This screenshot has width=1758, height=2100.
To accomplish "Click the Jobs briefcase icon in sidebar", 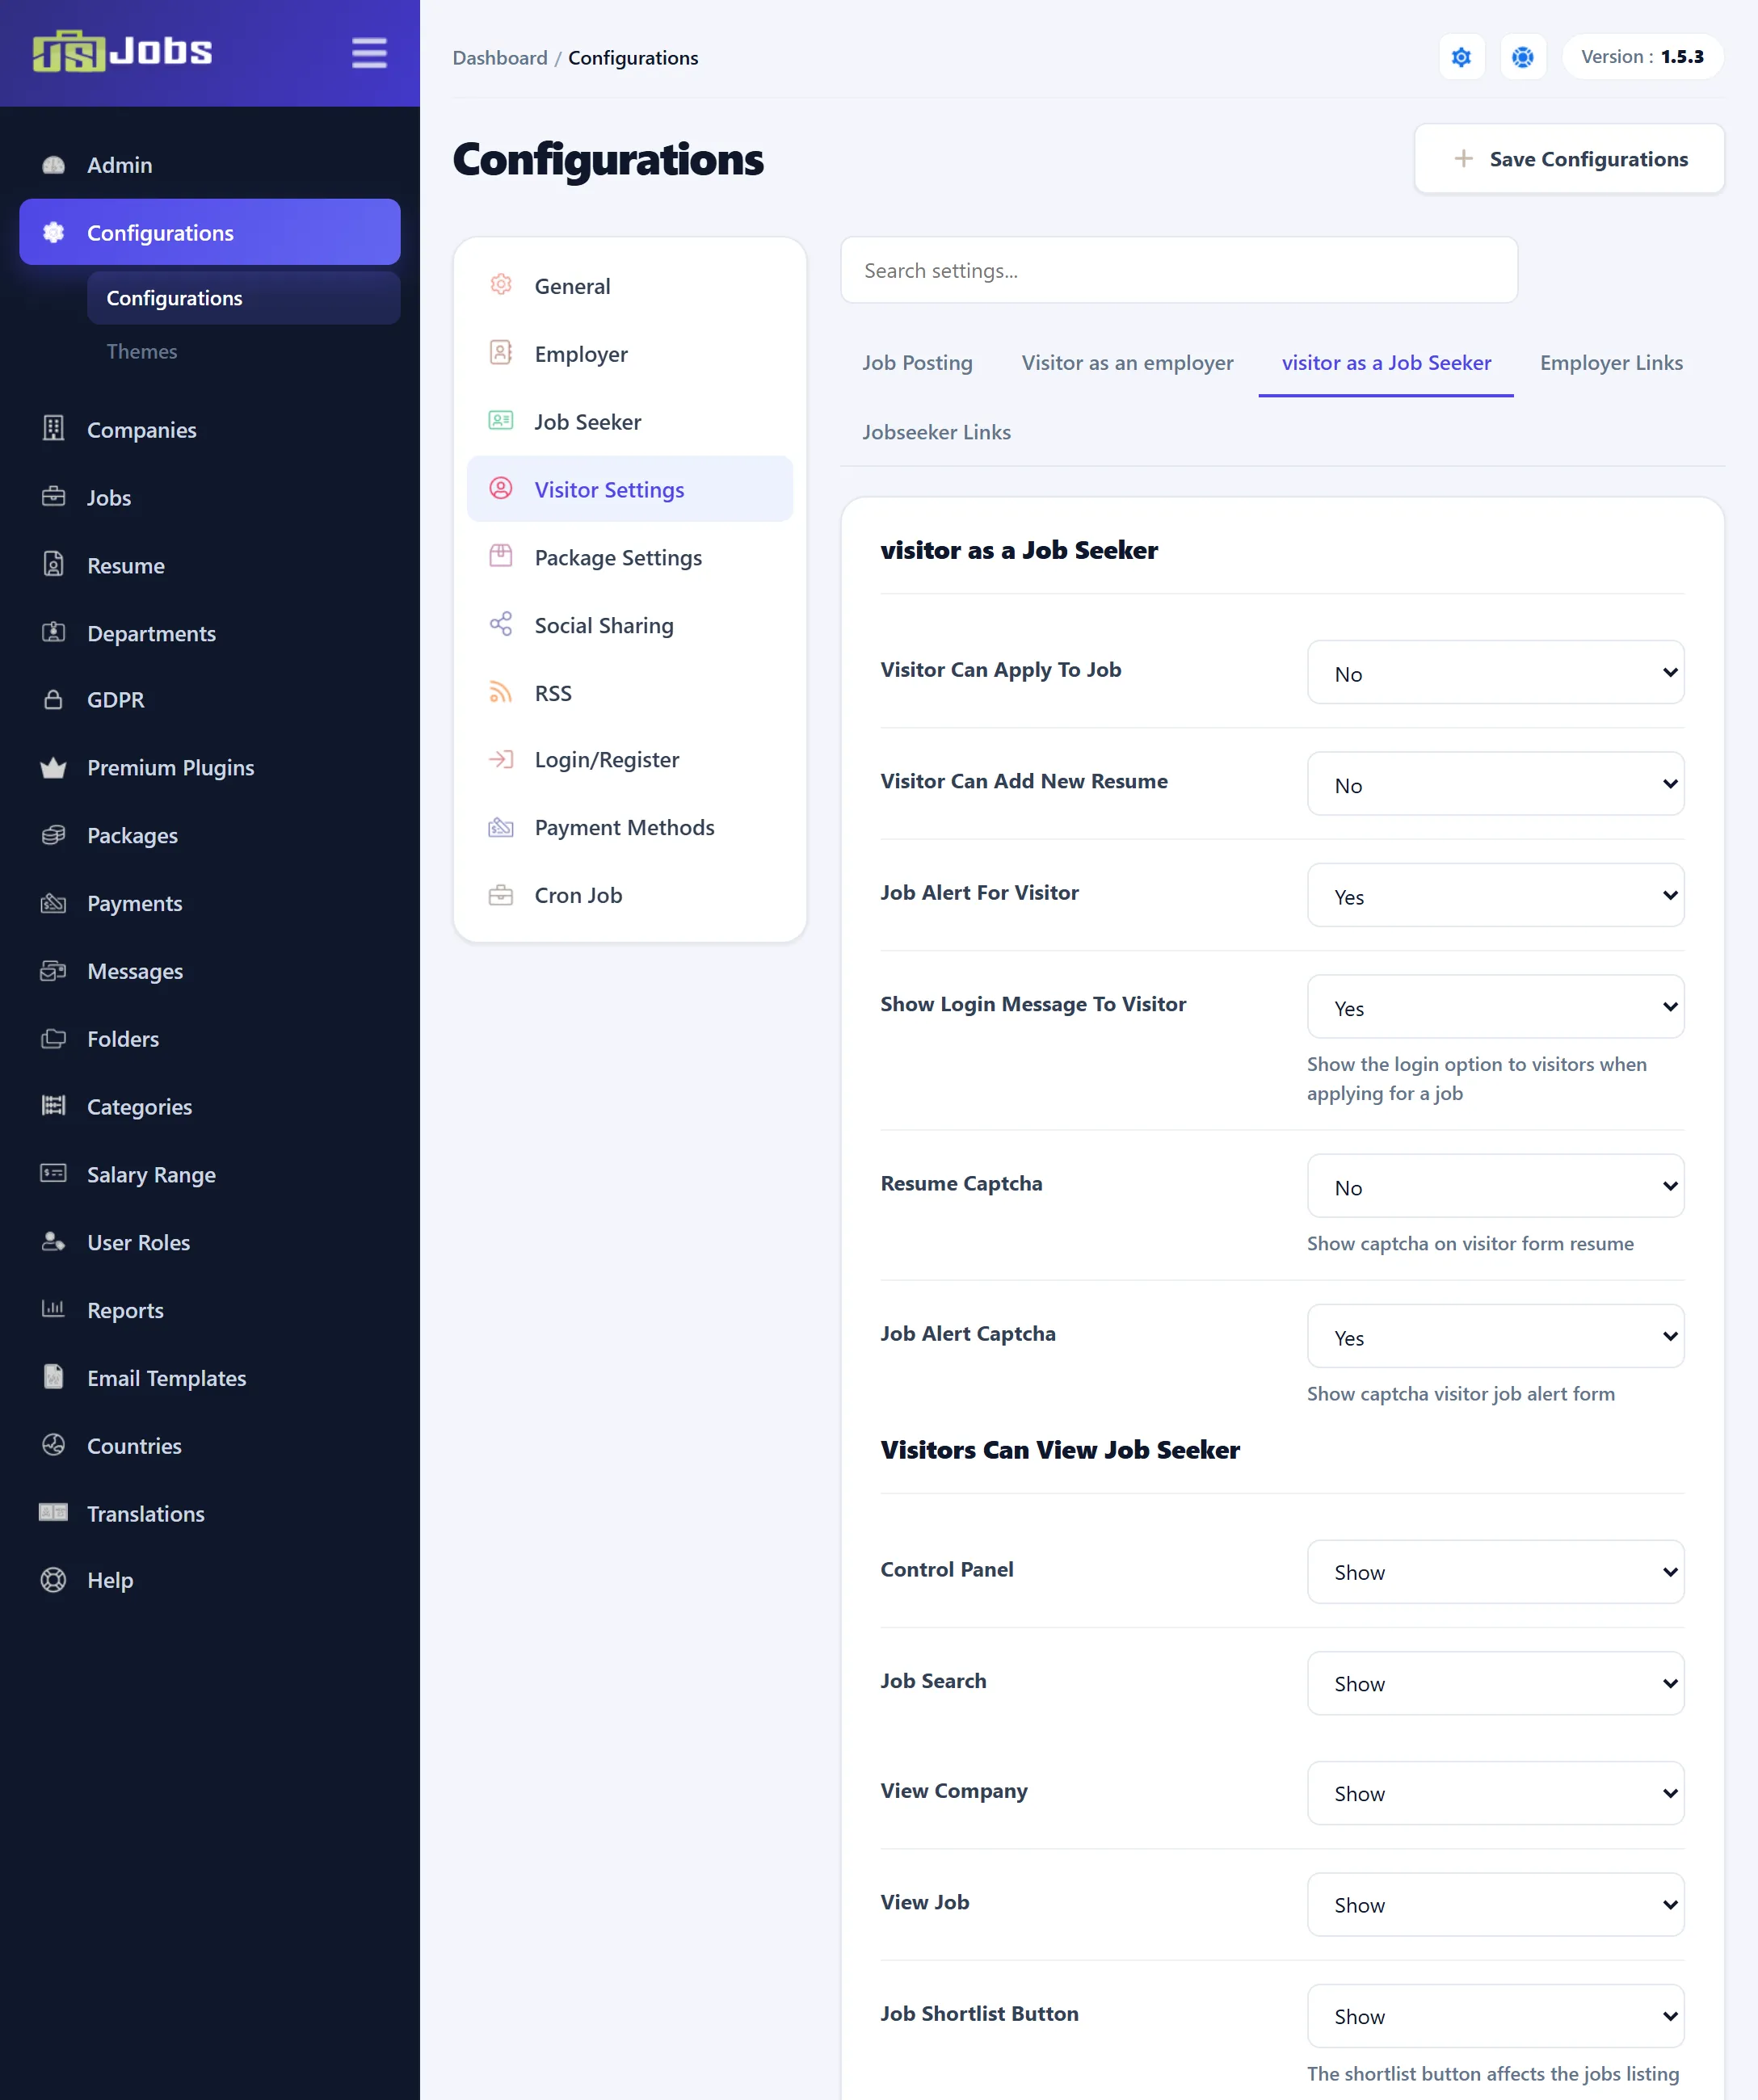I will coord(54,497).
